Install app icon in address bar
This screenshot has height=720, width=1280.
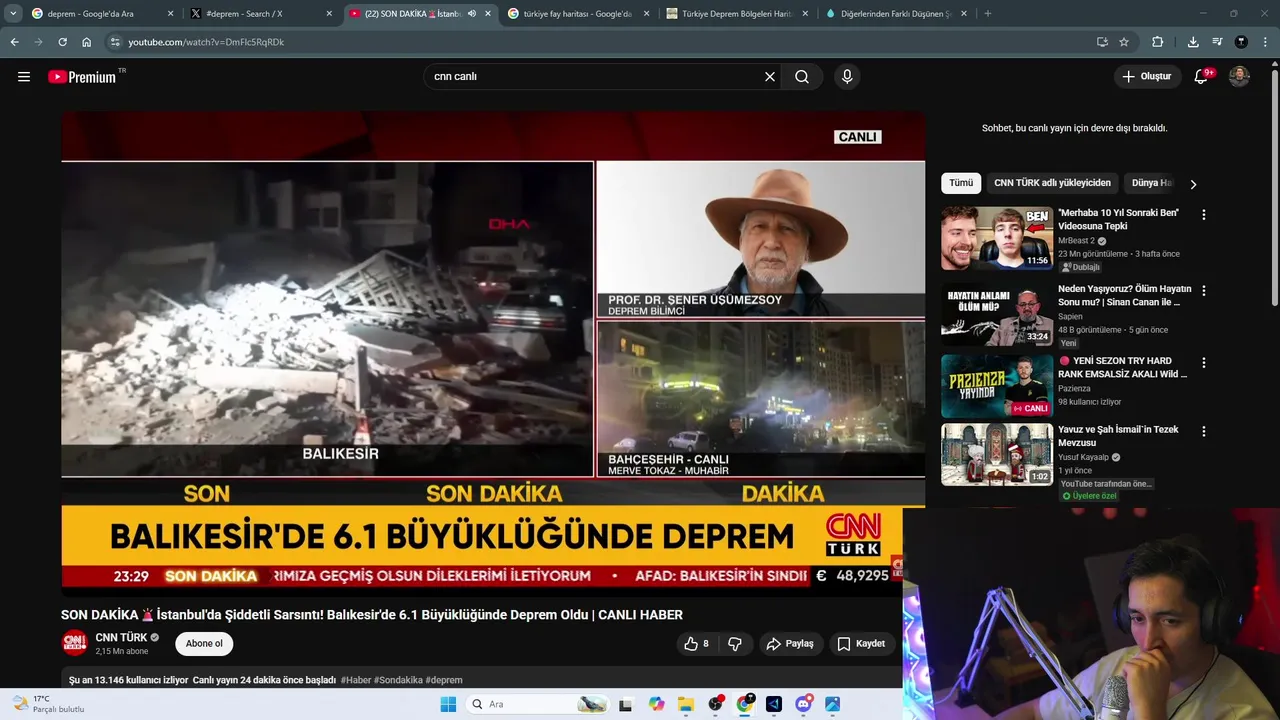coord(1102,42)
